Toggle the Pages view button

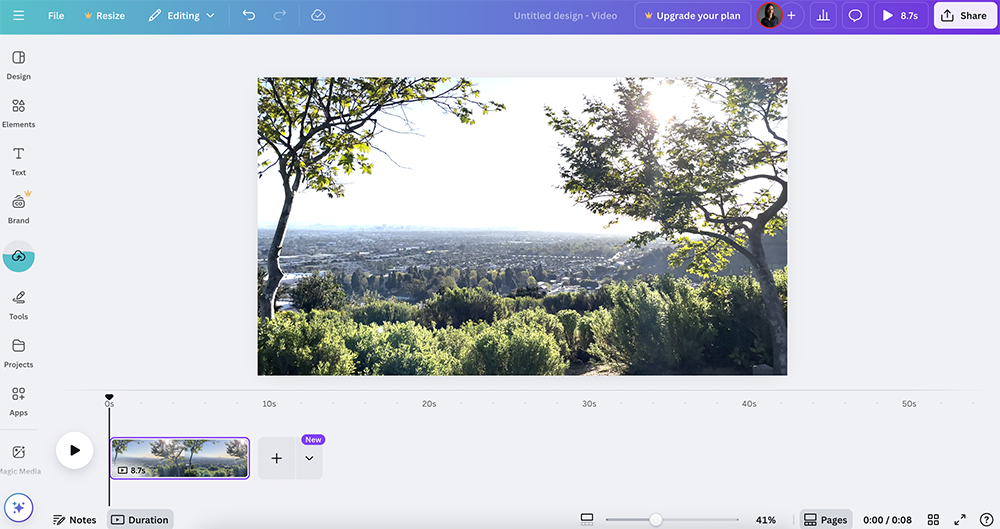[826, 519]
